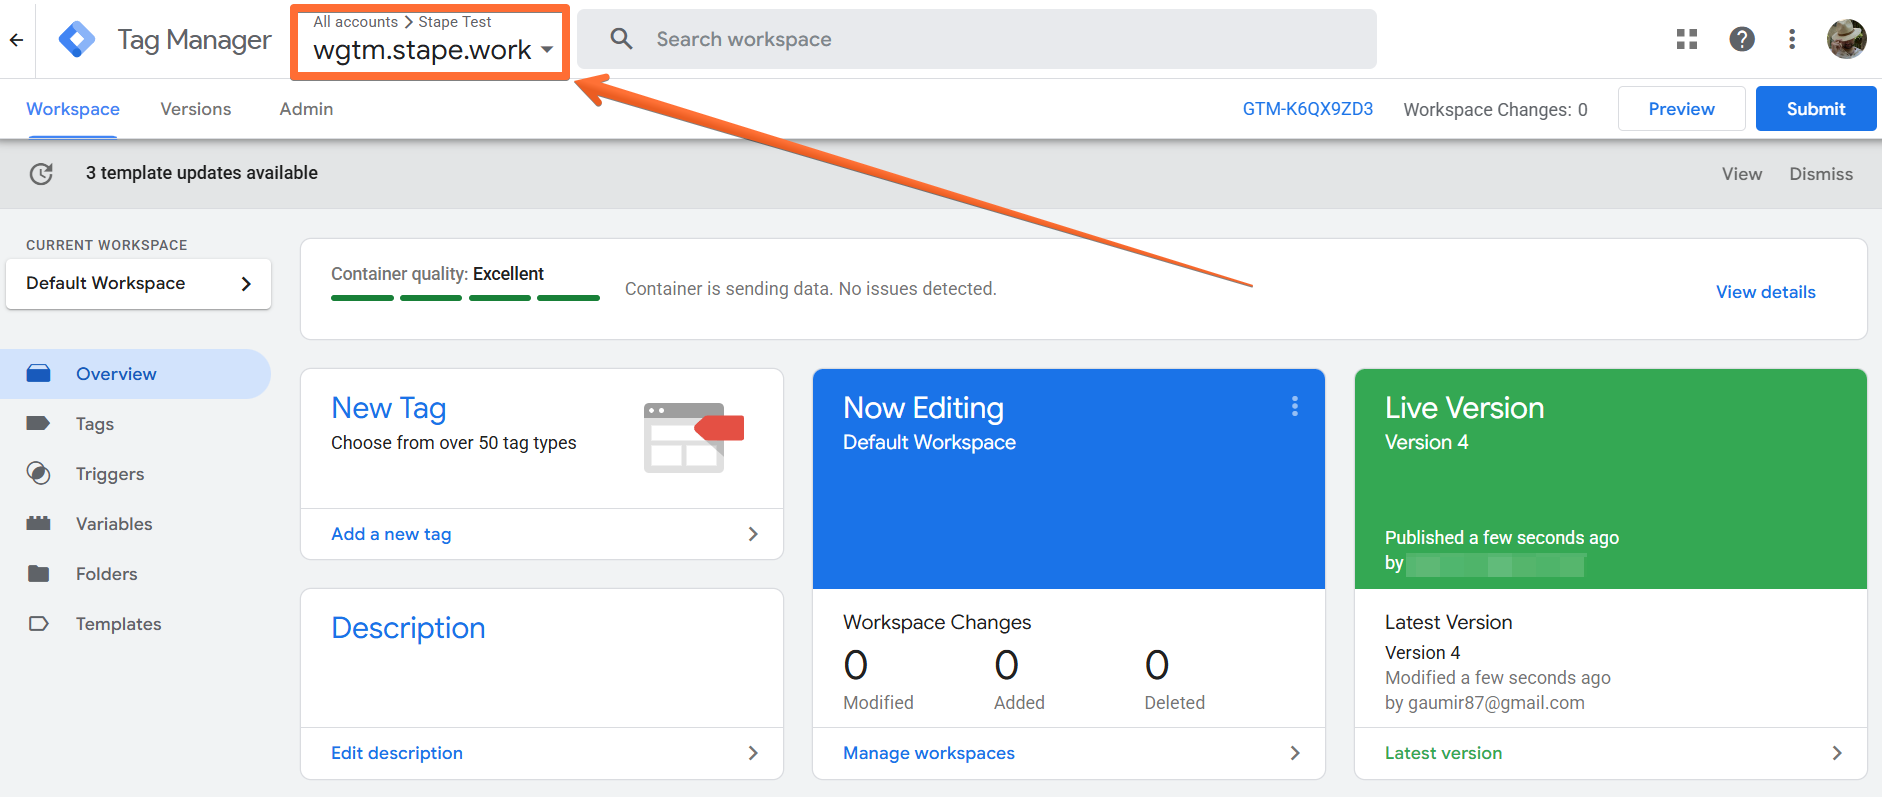Click the Triggers target icon
1882x797 pixels.
coord(38,473)
